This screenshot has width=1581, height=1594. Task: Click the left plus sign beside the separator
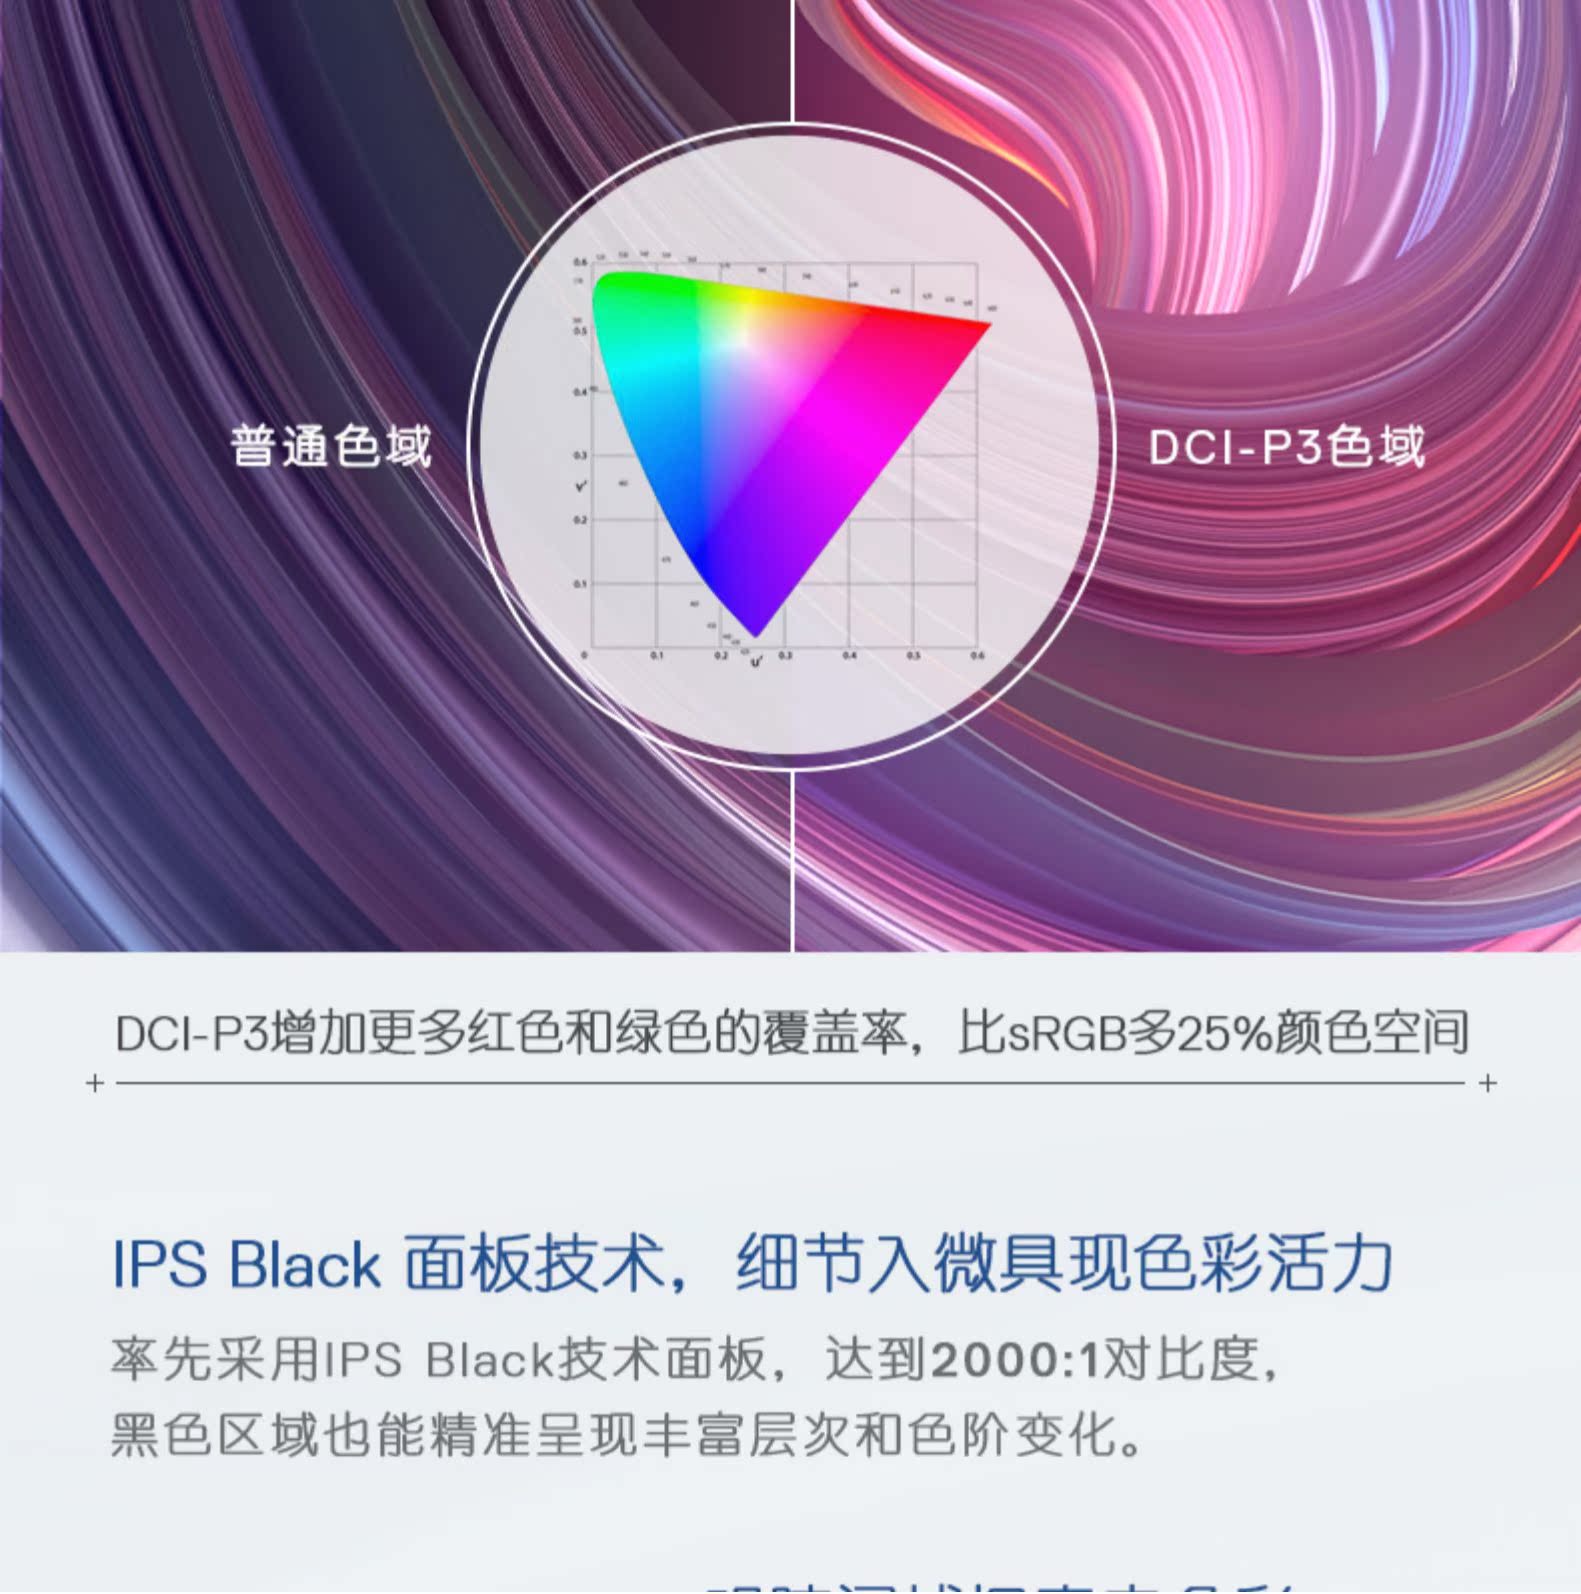coord(95,1083)
